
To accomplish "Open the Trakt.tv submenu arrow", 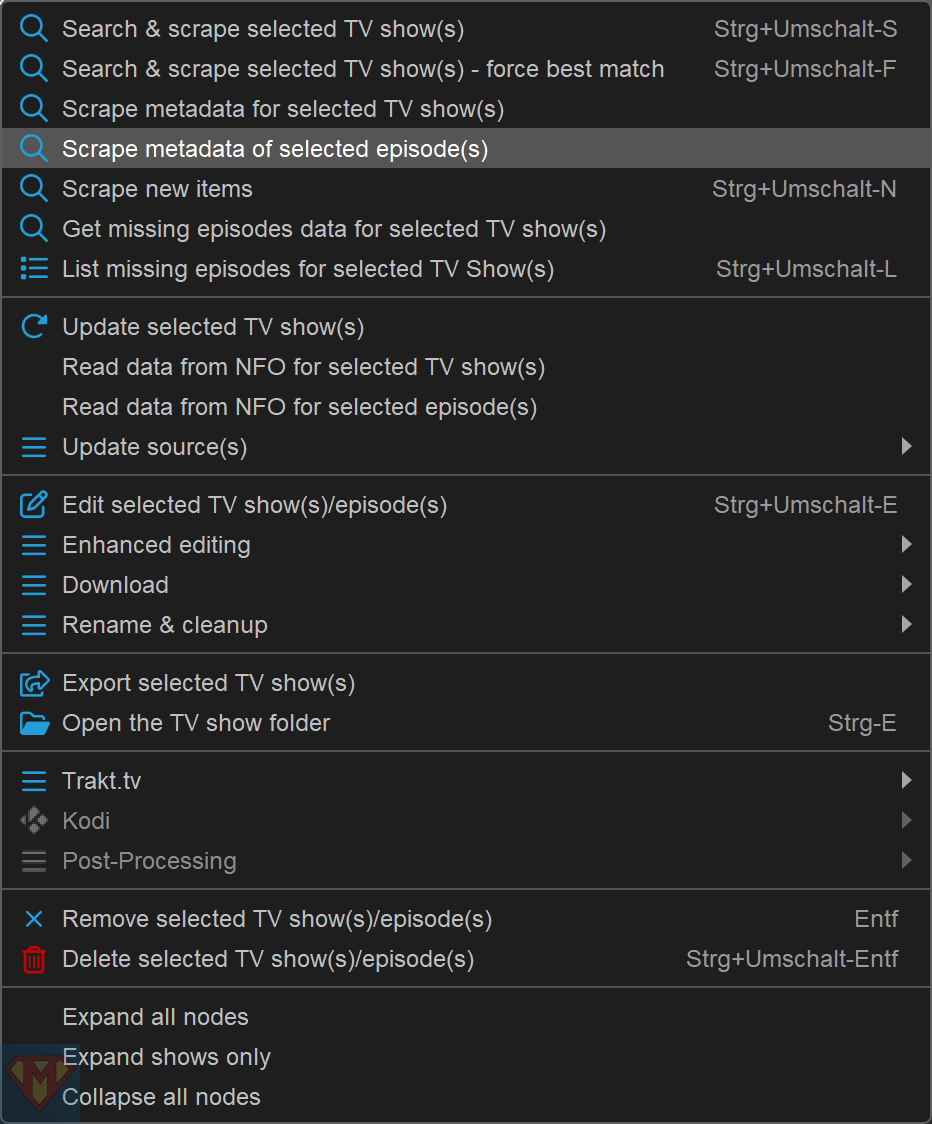I will click(906, 780).
